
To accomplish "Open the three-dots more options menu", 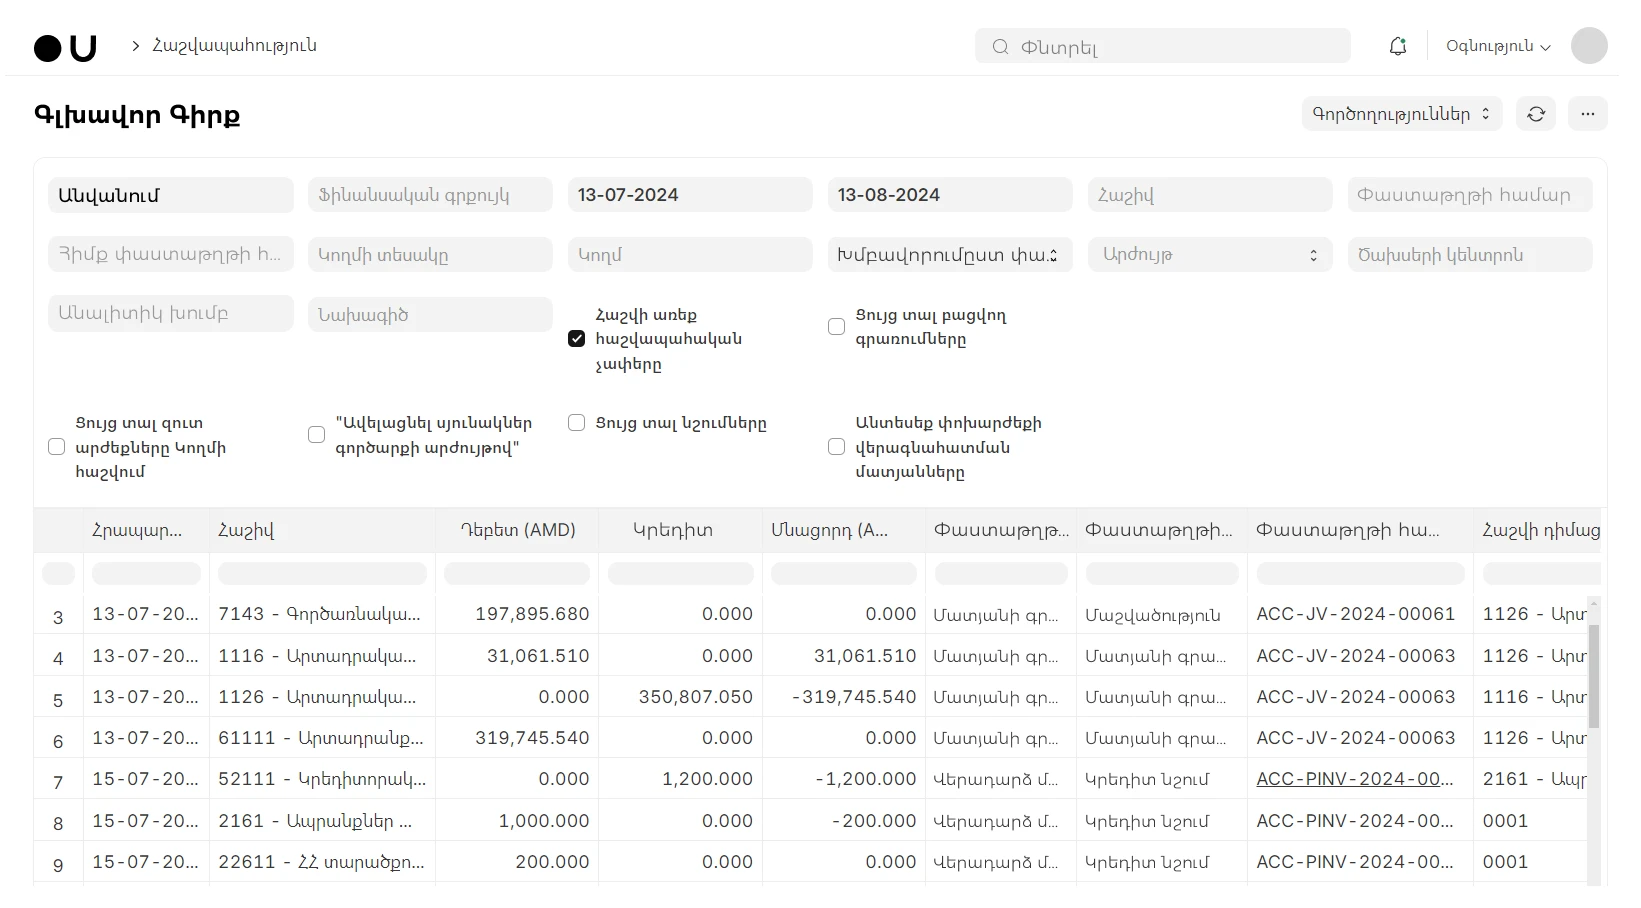I will click(1588, 114).
